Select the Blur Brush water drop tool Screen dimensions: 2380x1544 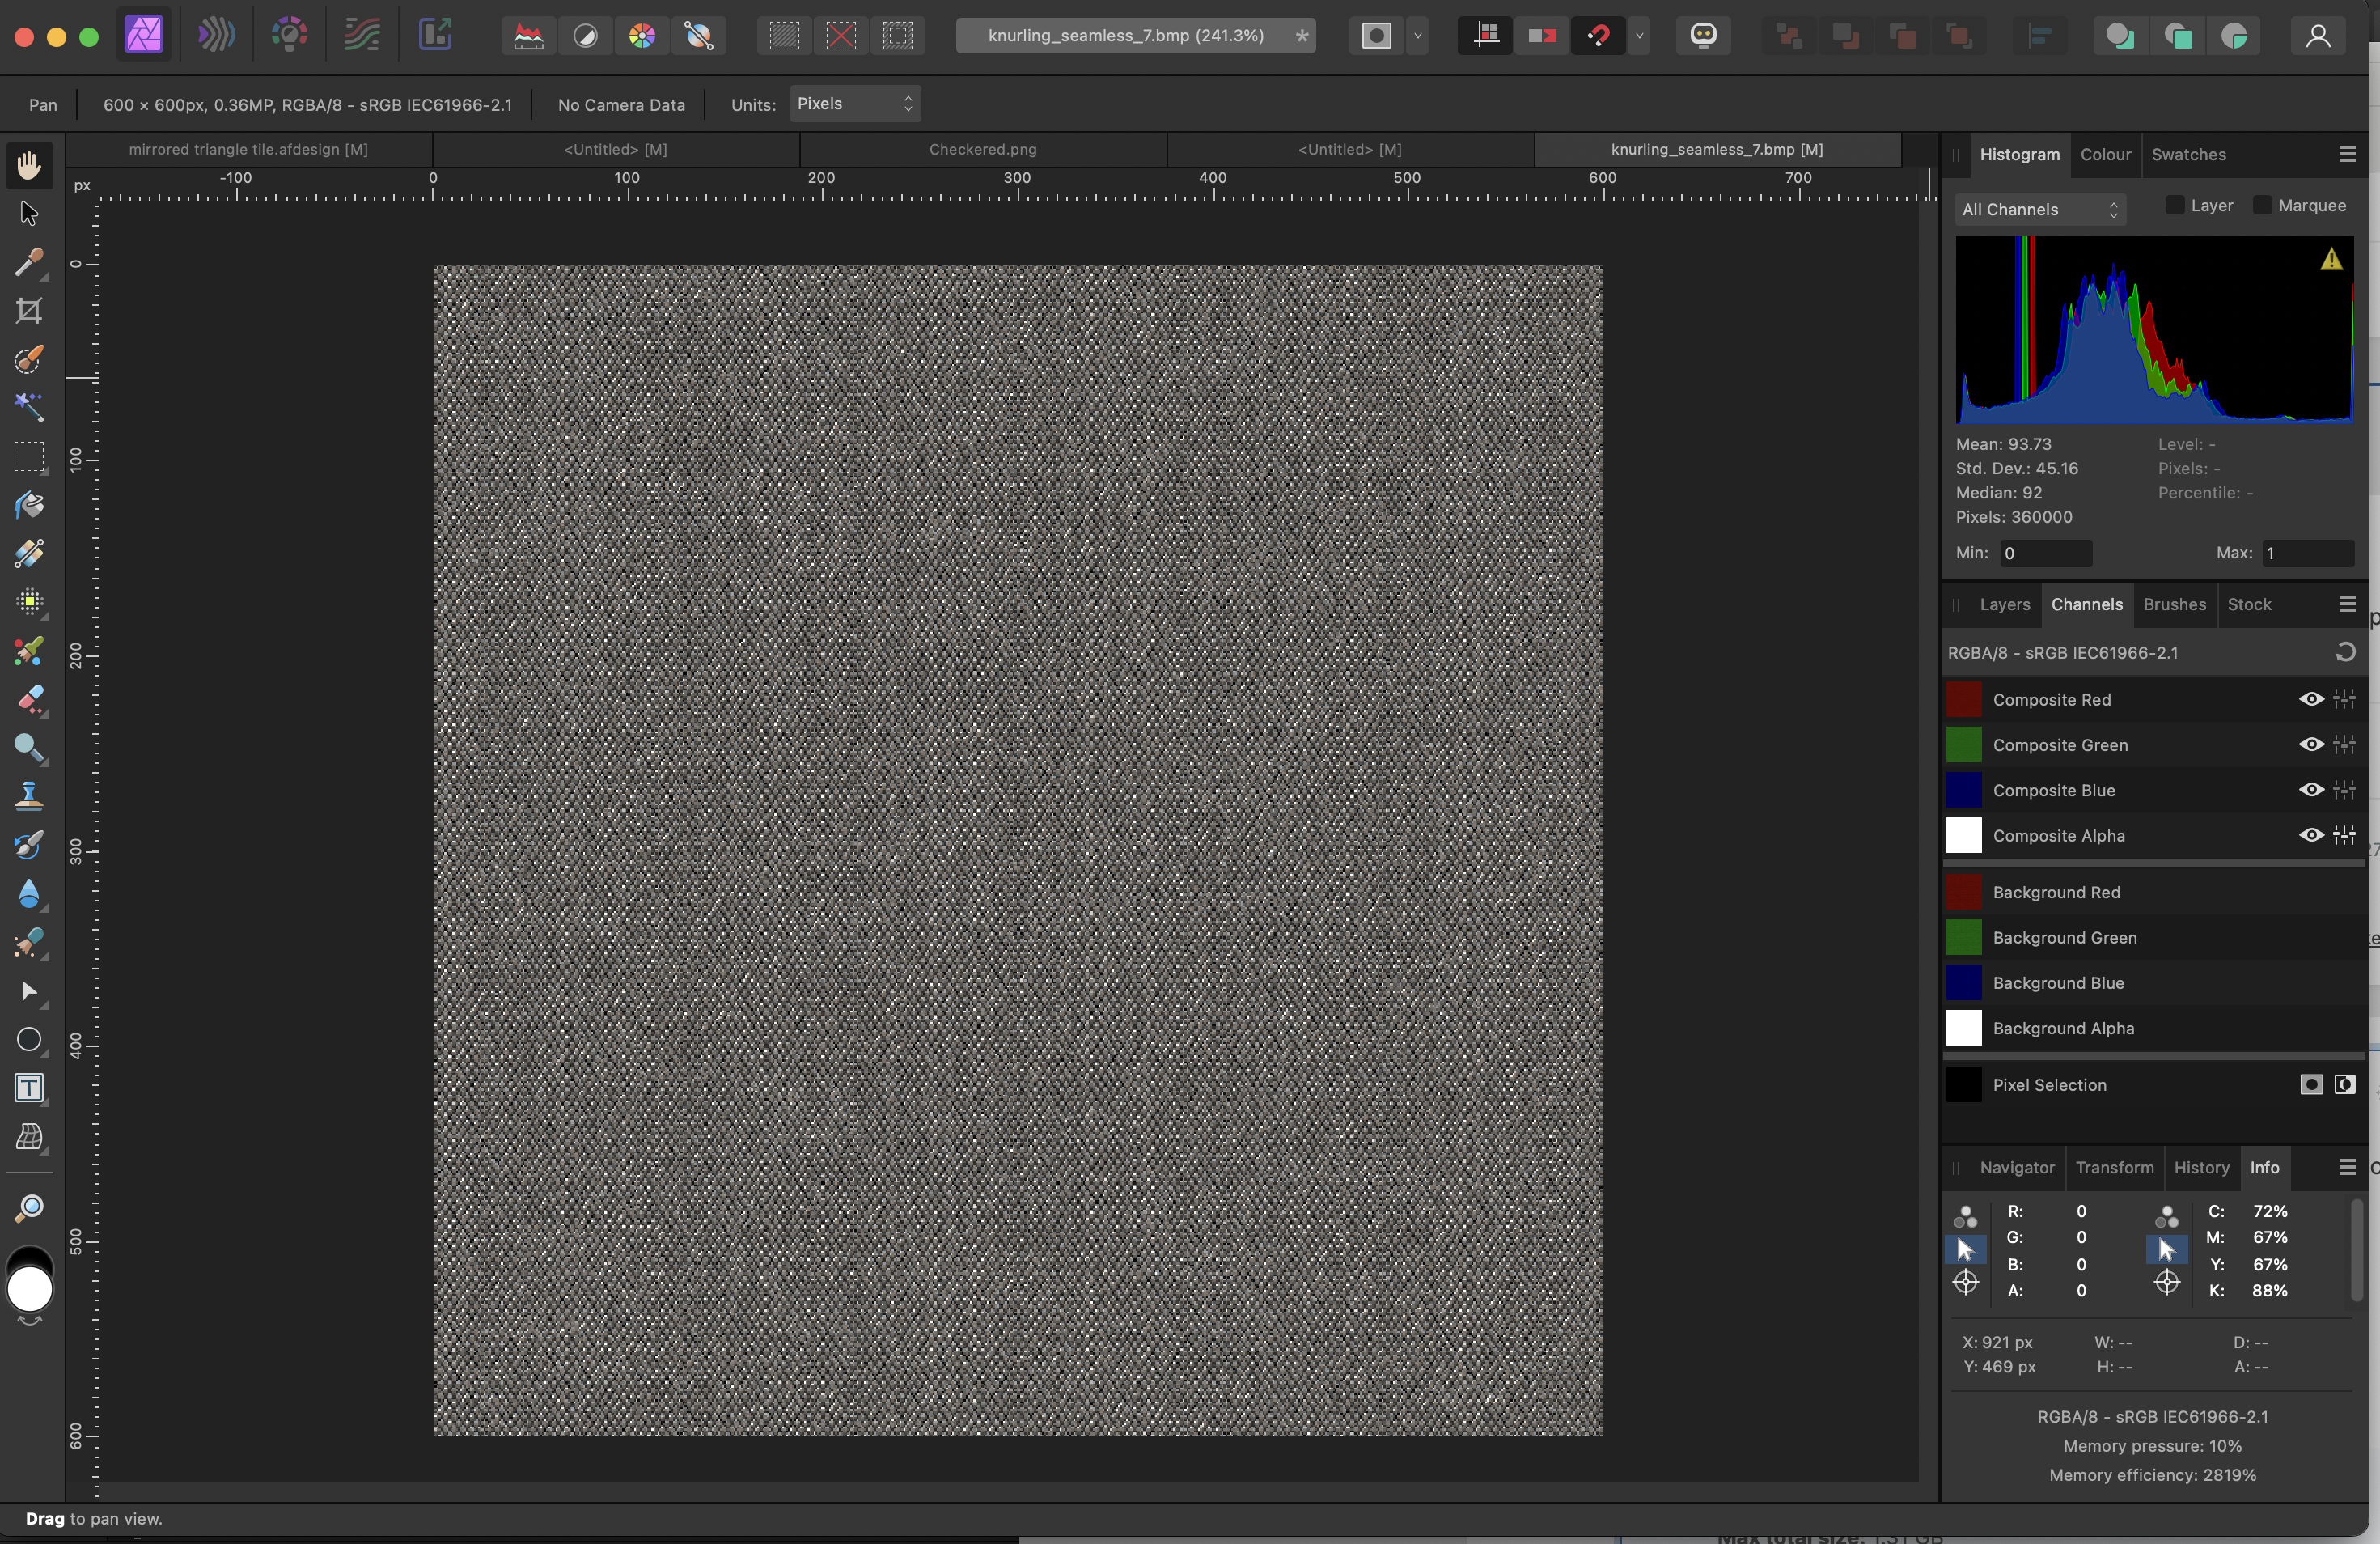pos(29,893)
